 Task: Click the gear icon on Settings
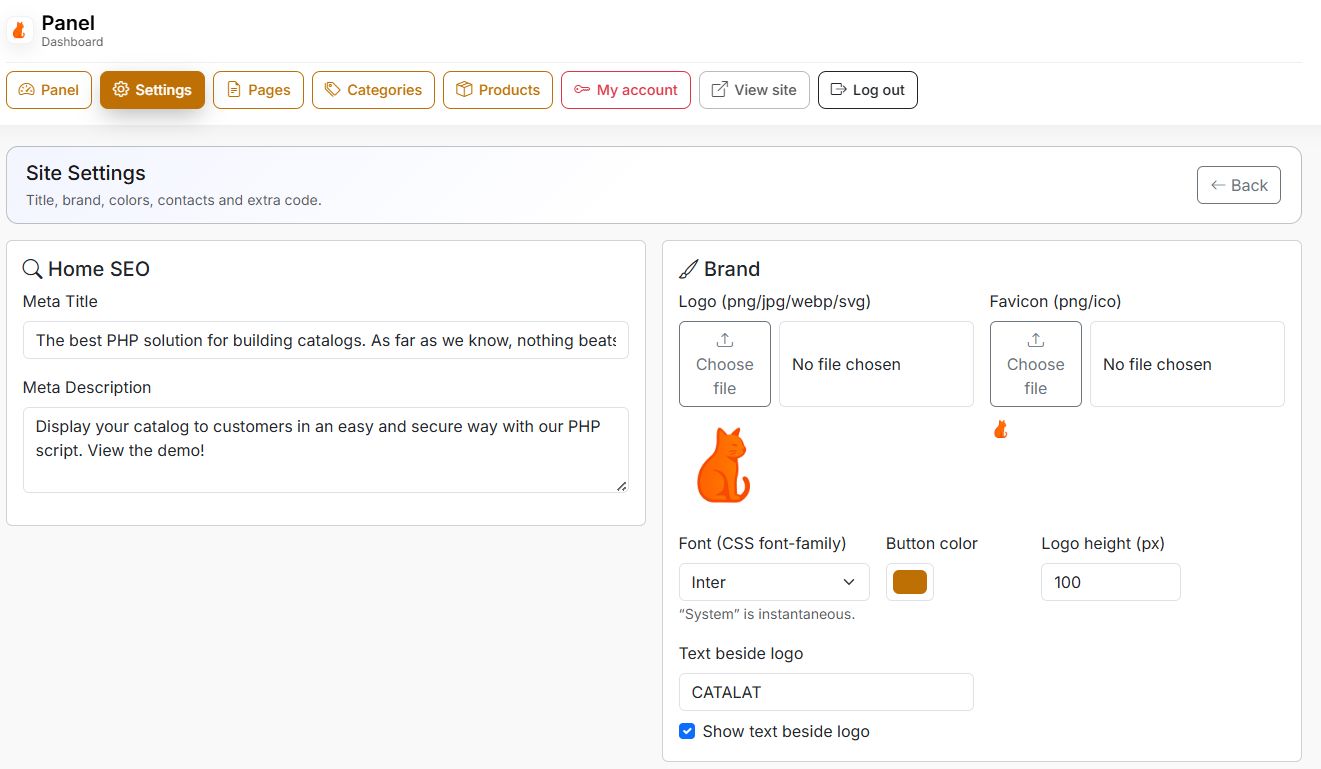click(x=121, y=90)
